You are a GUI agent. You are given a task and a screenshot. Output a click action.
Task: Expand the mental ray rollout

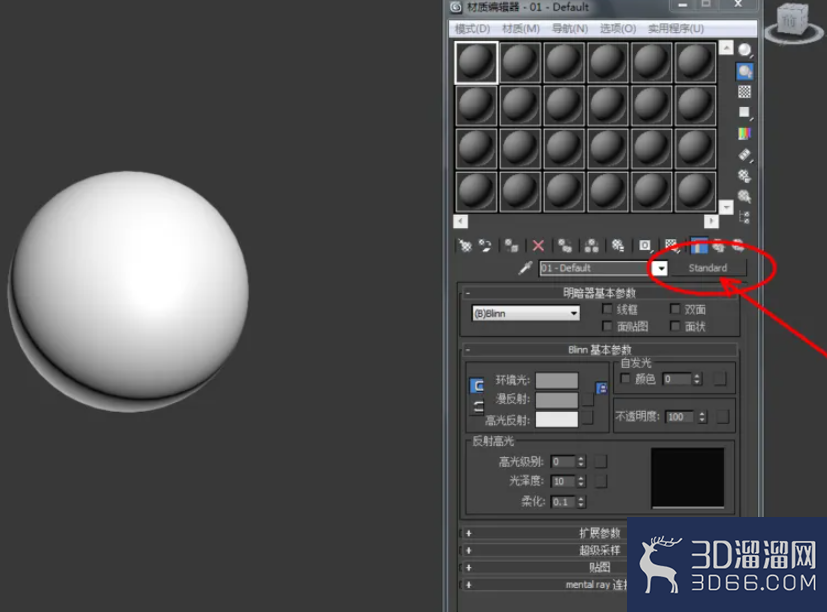point(545,585)
